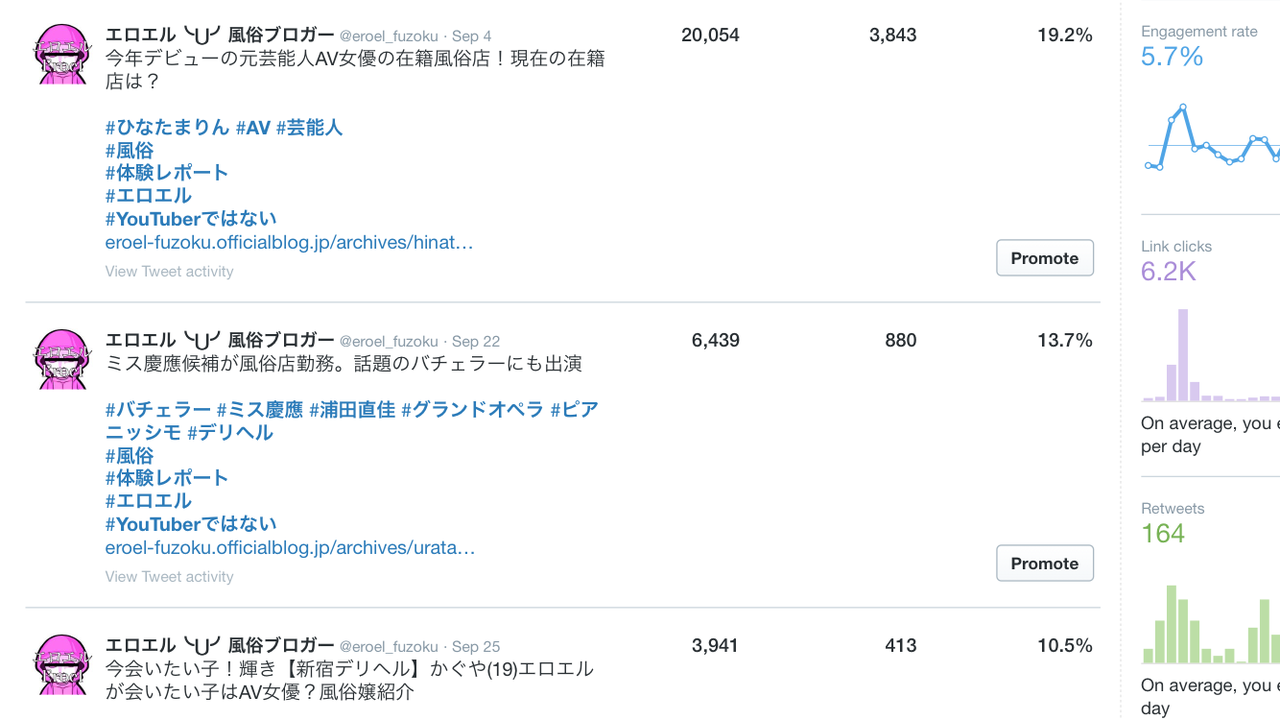Click the Sep 22 tweet timestamp

pyautogui.click(x=476, y=341)
